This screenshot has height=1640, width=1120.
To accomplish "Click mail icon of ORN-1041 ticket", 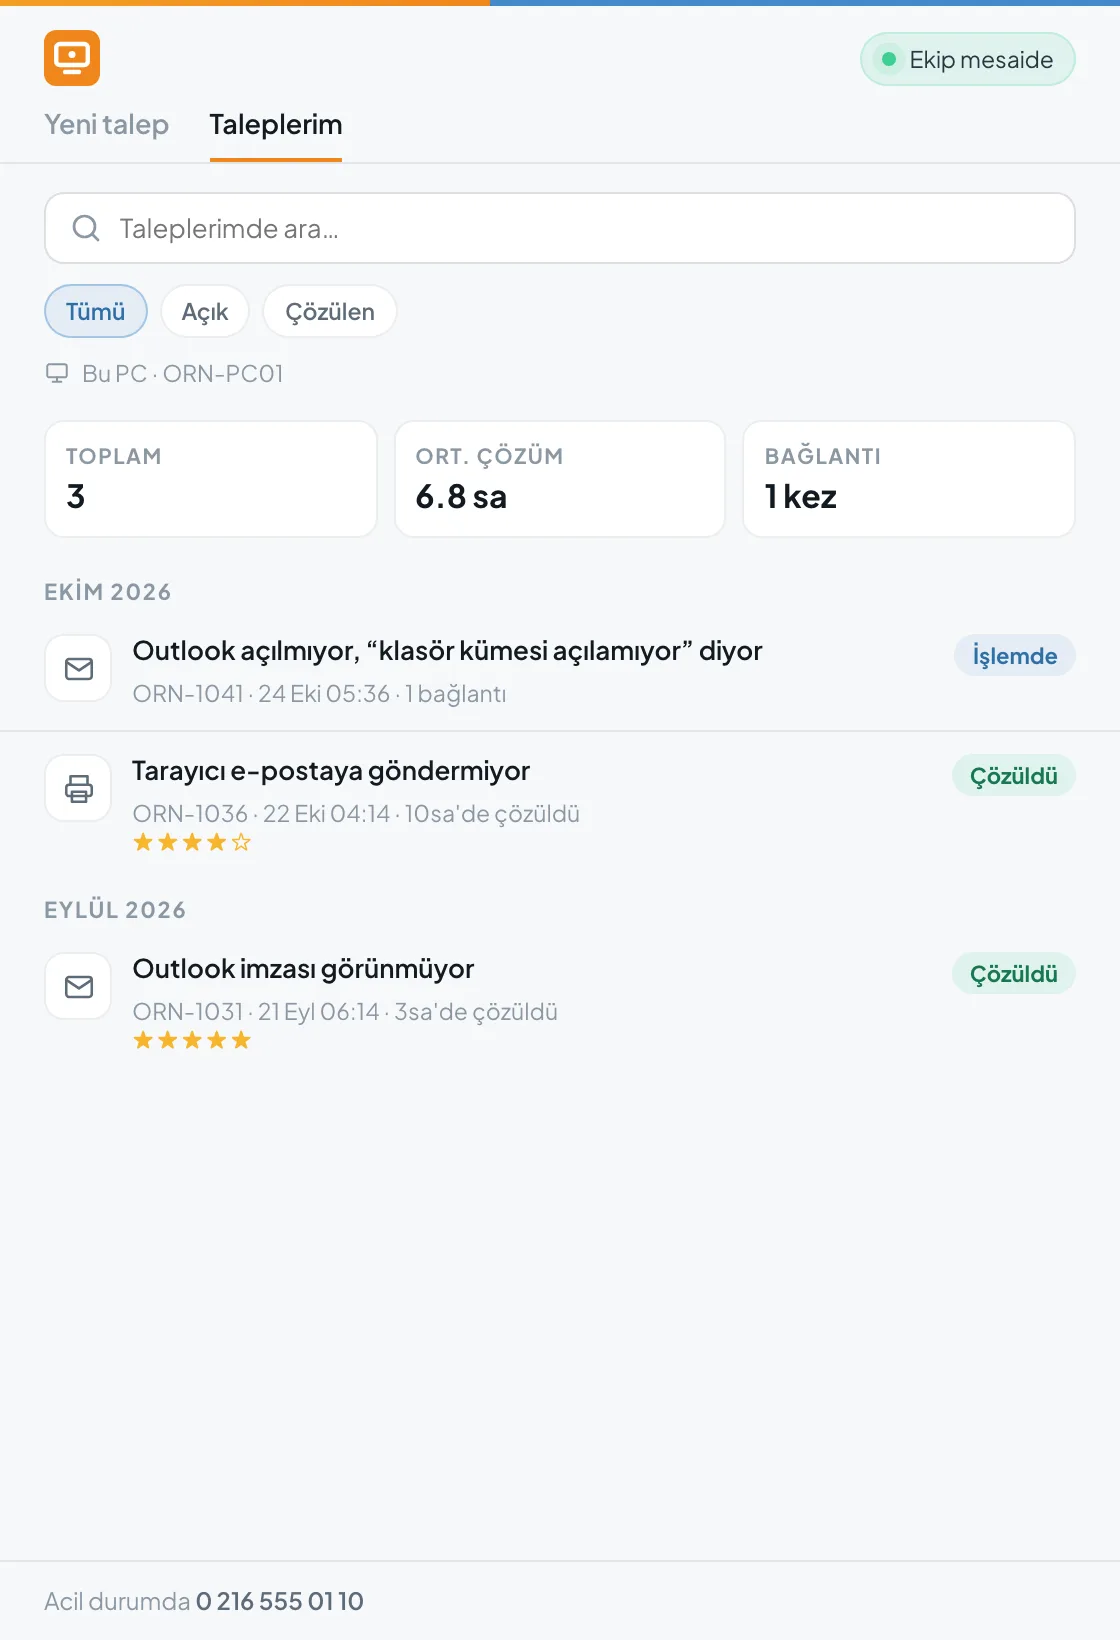I will [x=78, y=668].
